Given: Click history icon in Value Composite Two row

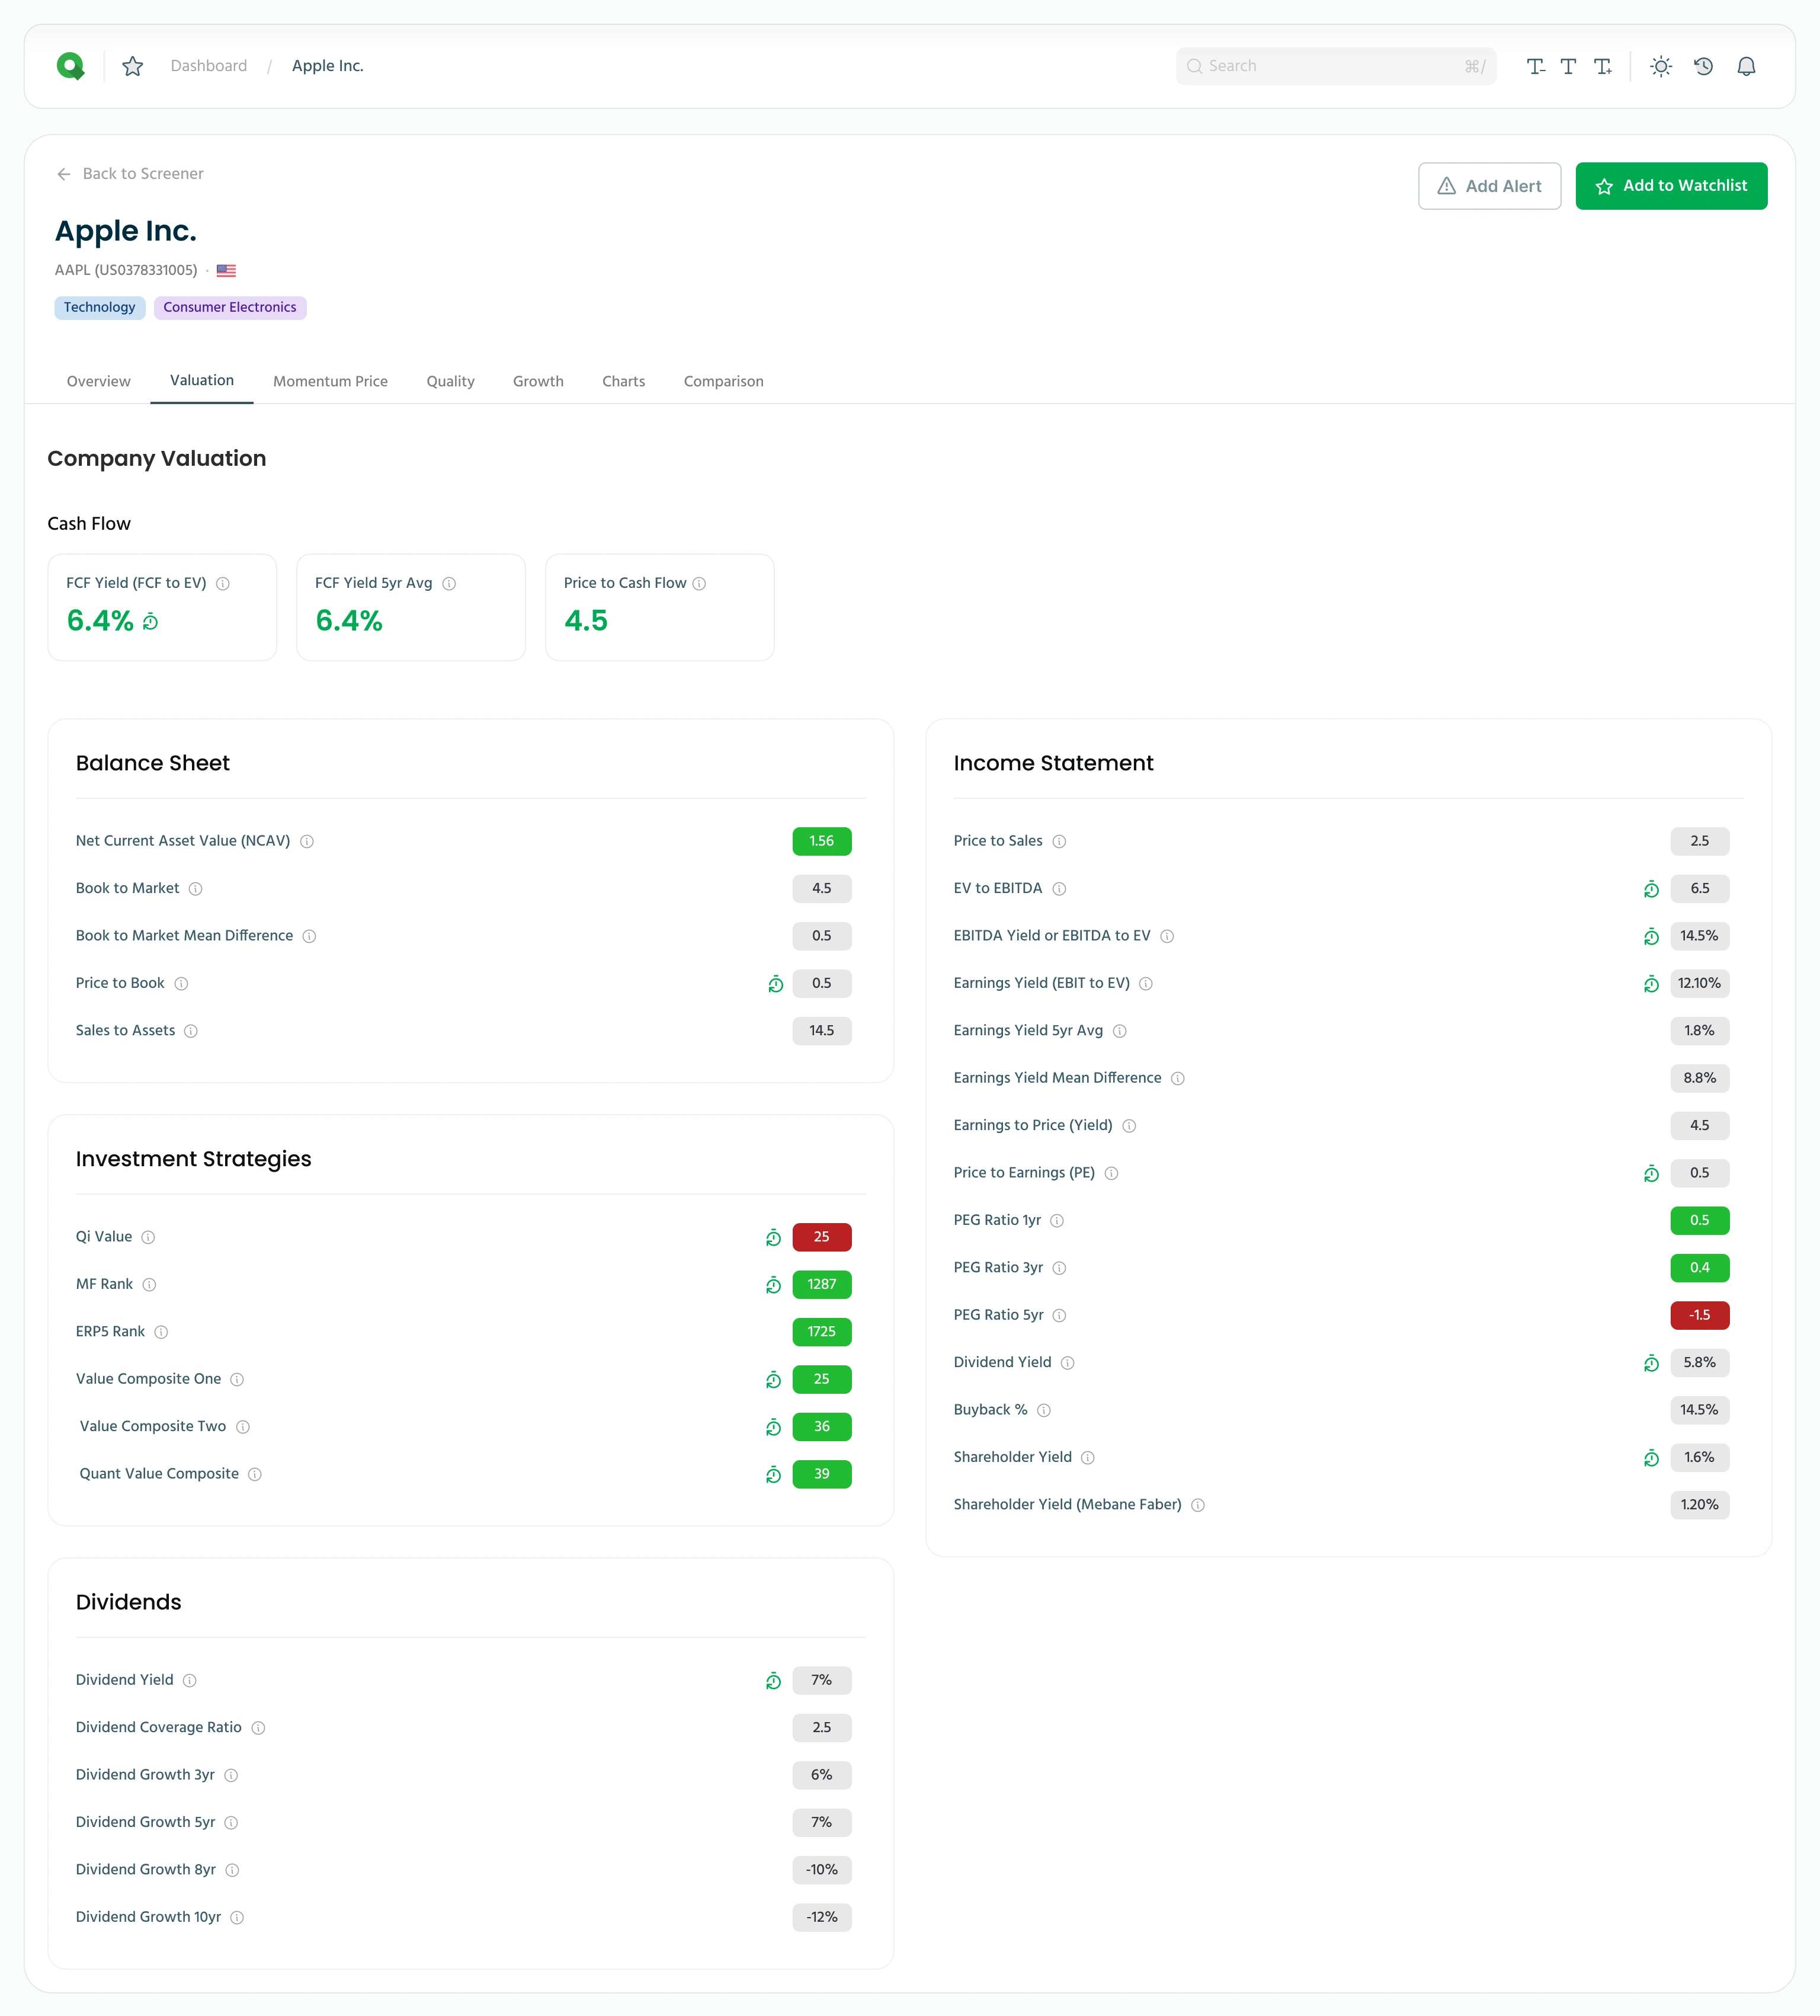Looking at the screenshot, I should click(x=773, y=1427).
